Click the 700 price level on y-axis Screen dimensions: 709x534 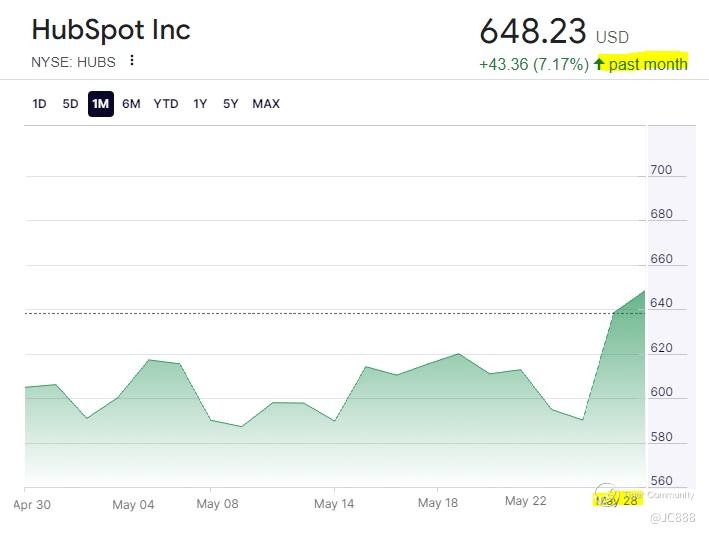(x=661, y=170)
